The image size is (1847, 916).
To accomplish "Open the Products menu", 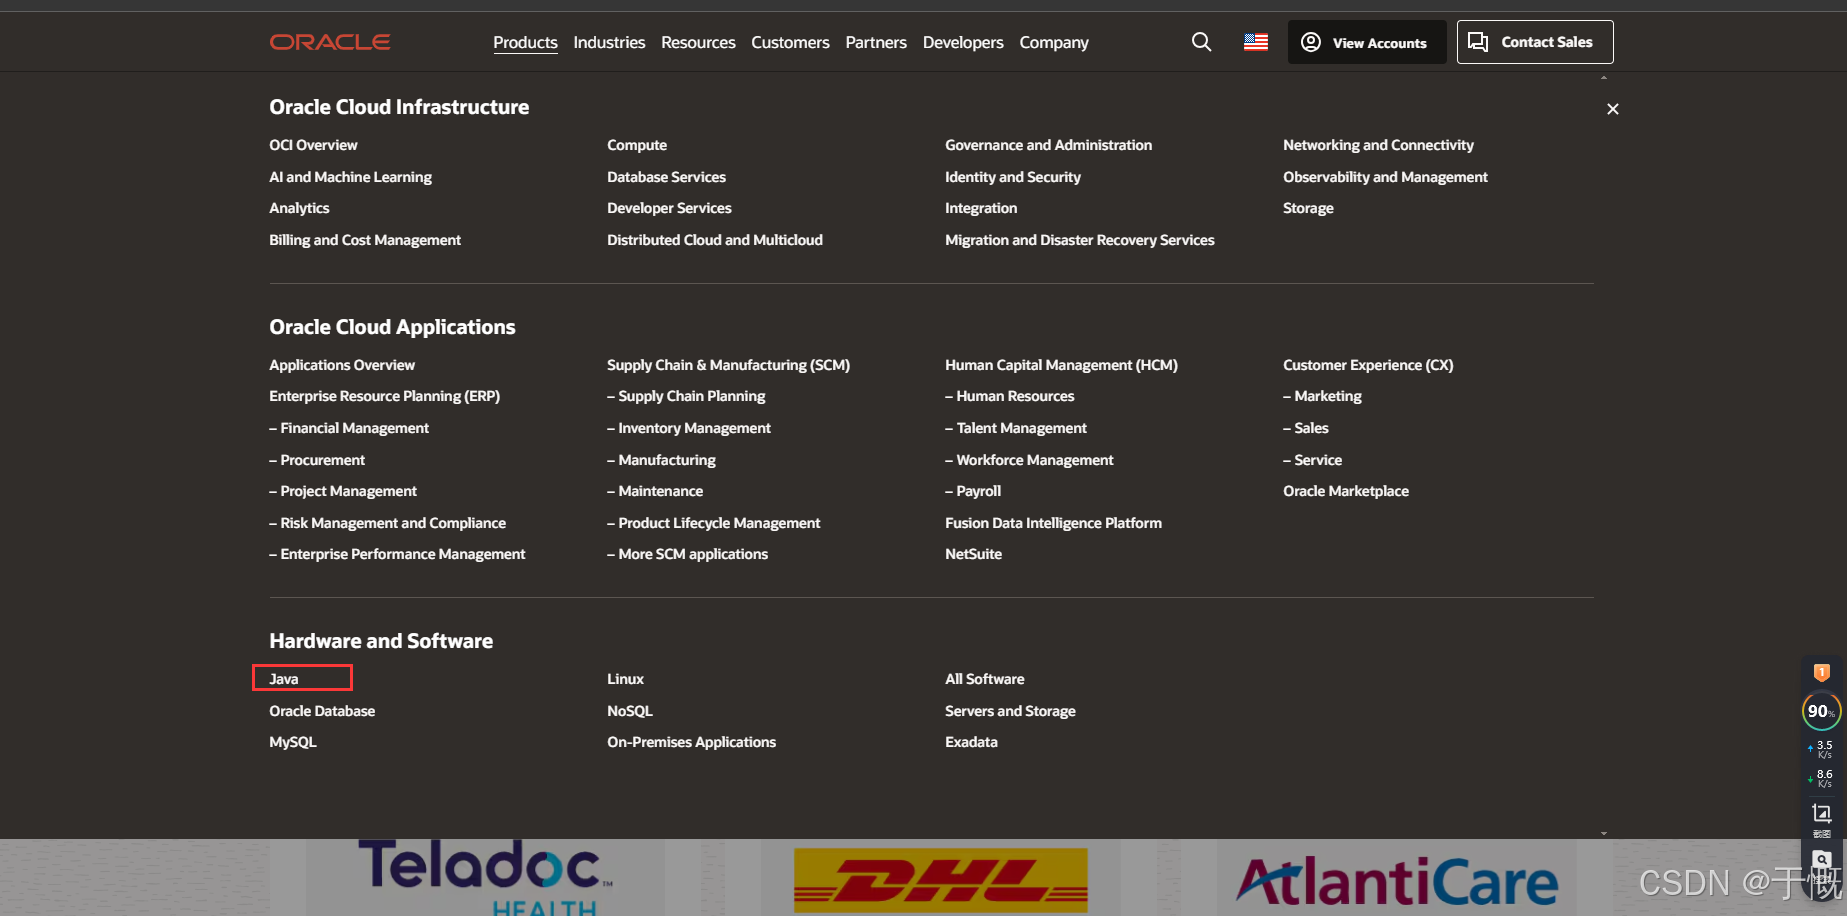I will coord(525,42).
